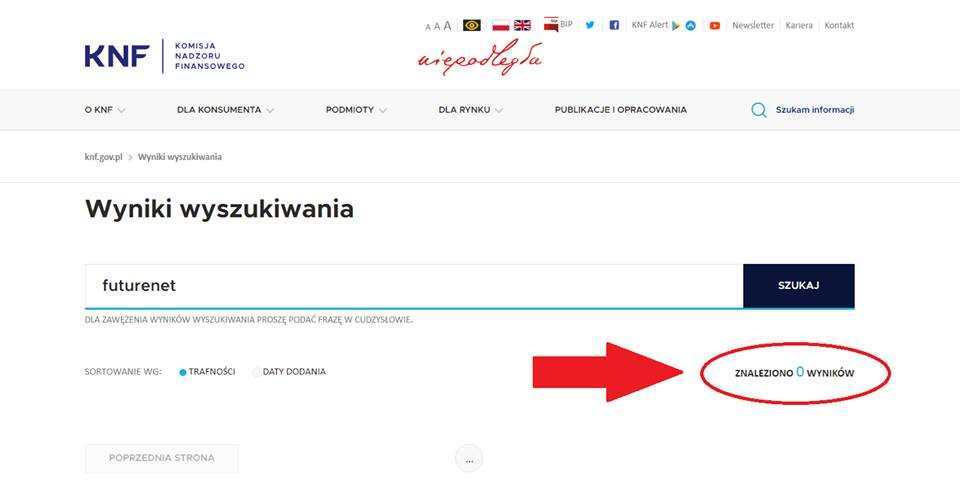Click the search field containing futurenet
Screen dimensions: 960x494
pos(414,286)
